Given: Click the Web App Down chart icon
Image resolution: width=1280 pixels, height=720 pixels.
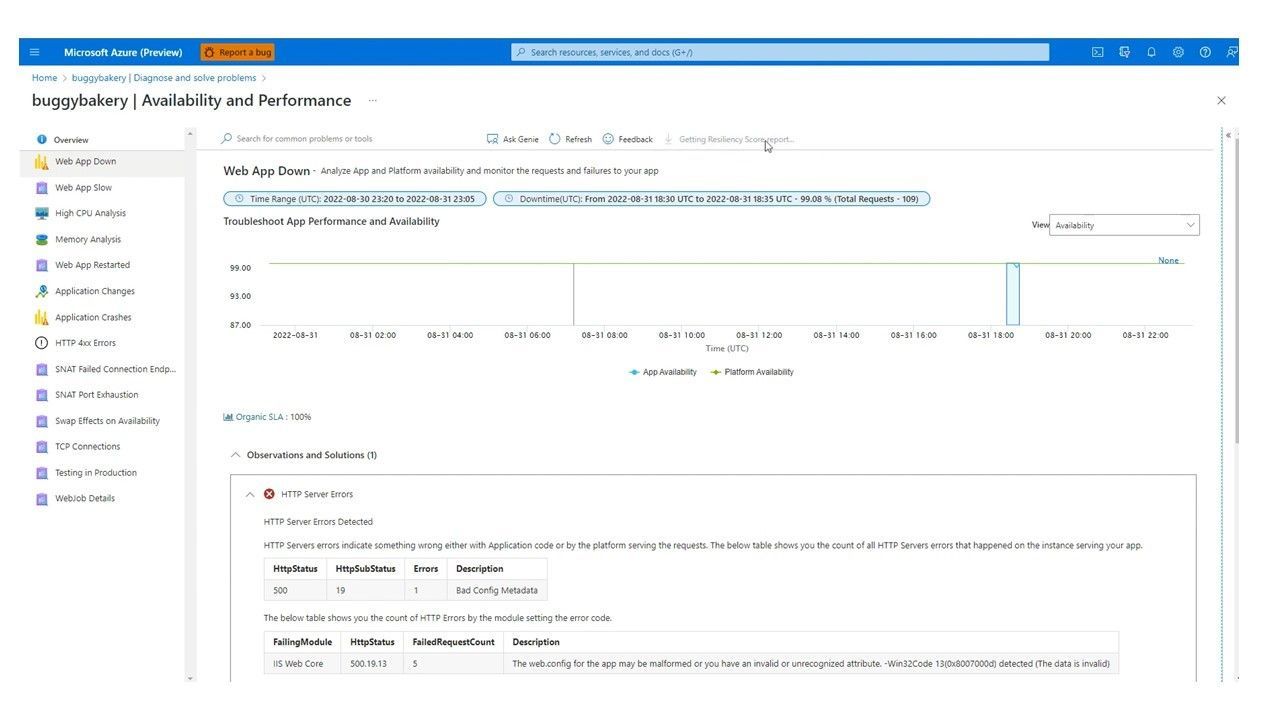Looking at the screenshot, I should coord(41,161).
